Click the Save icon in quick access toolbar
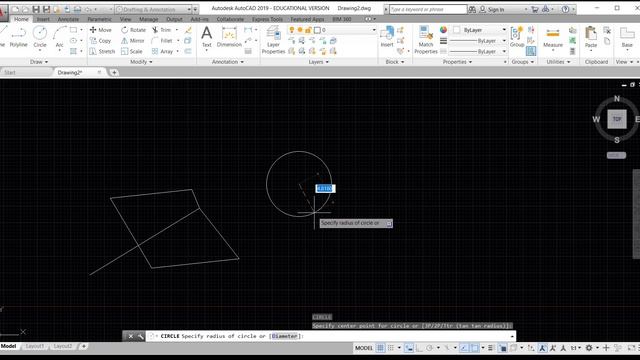 pos(36,9)
